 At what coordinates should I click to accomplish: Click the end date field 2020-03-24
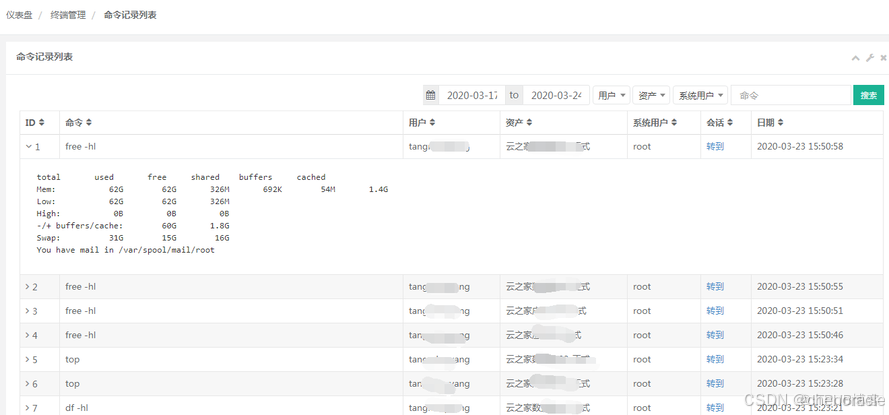pos(556,95)
